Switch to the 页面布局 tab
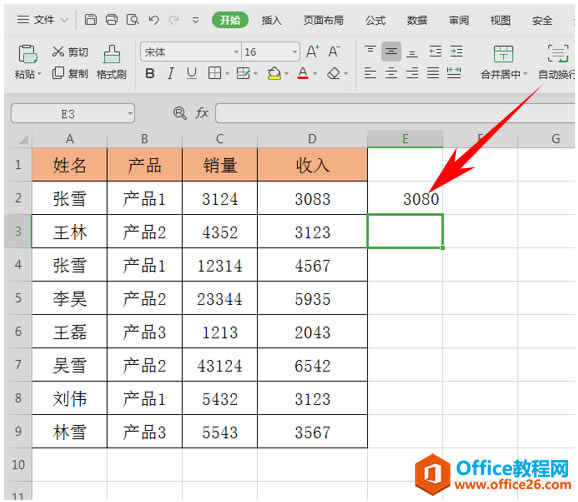This screenshot has height=502, width=578. (323, 20)
